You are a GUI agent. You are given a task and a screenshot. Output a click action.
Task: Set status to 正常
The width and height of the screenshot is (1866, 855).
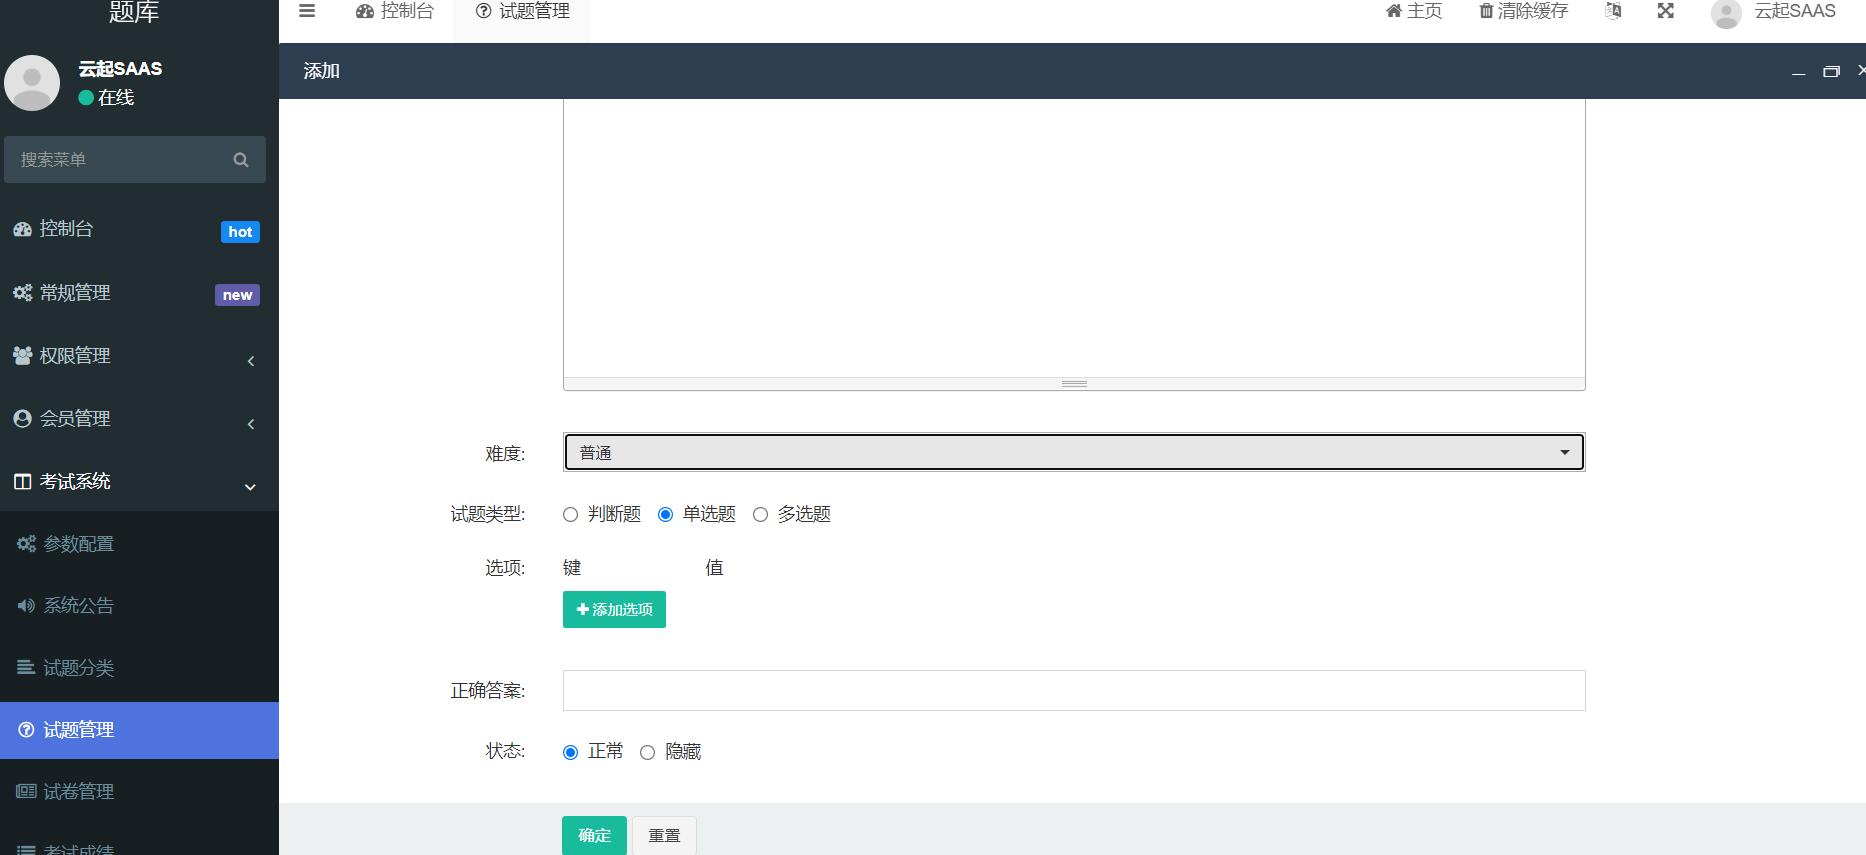pyautogui.click(x=571, y=753)
